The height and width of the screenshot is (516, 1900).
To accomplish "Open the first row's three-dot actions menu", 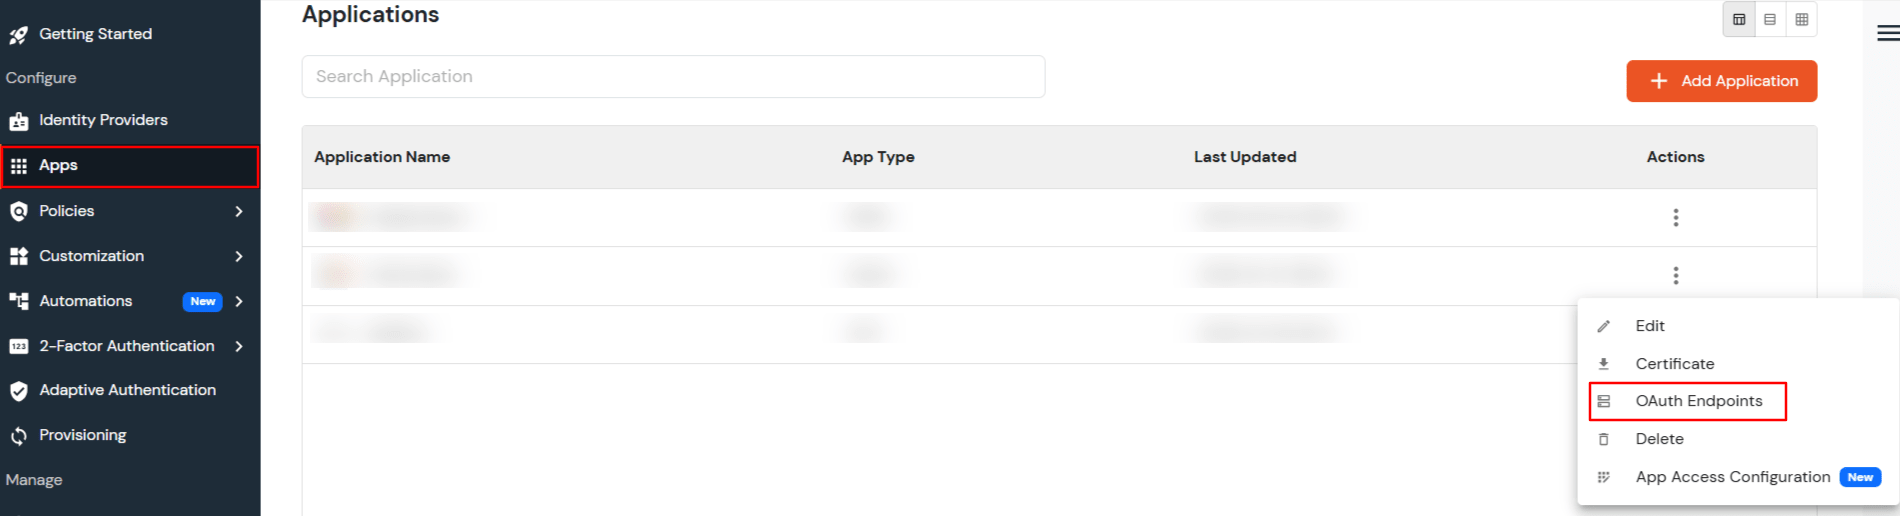I will [1675, 218].
